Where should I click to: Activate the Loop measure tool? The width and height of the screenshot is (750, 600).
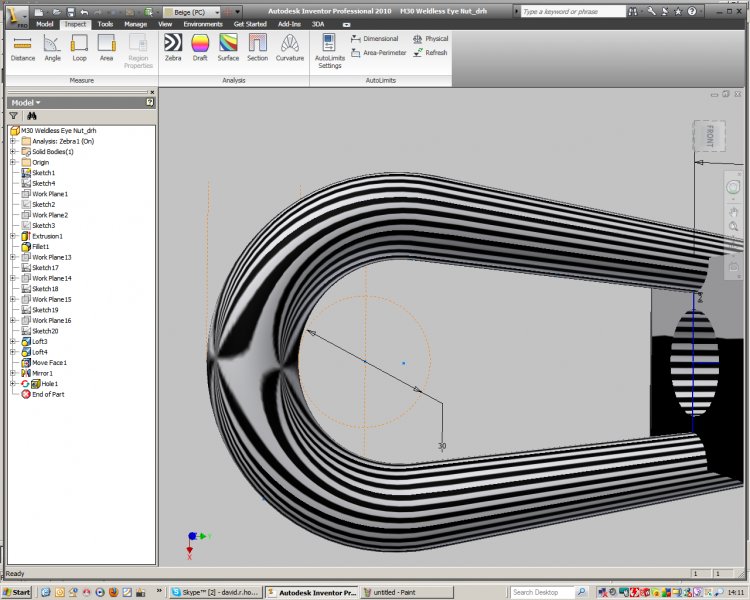coord(79,47)
